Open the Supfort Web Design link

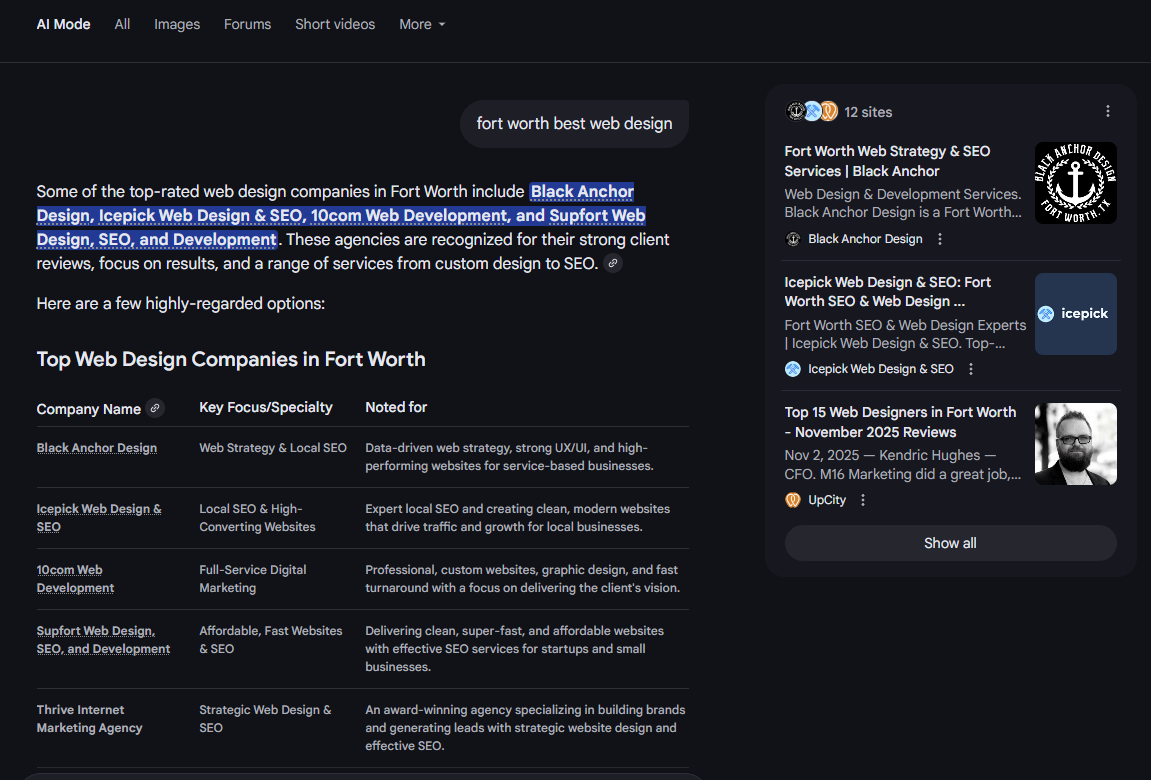click(103, 639)
